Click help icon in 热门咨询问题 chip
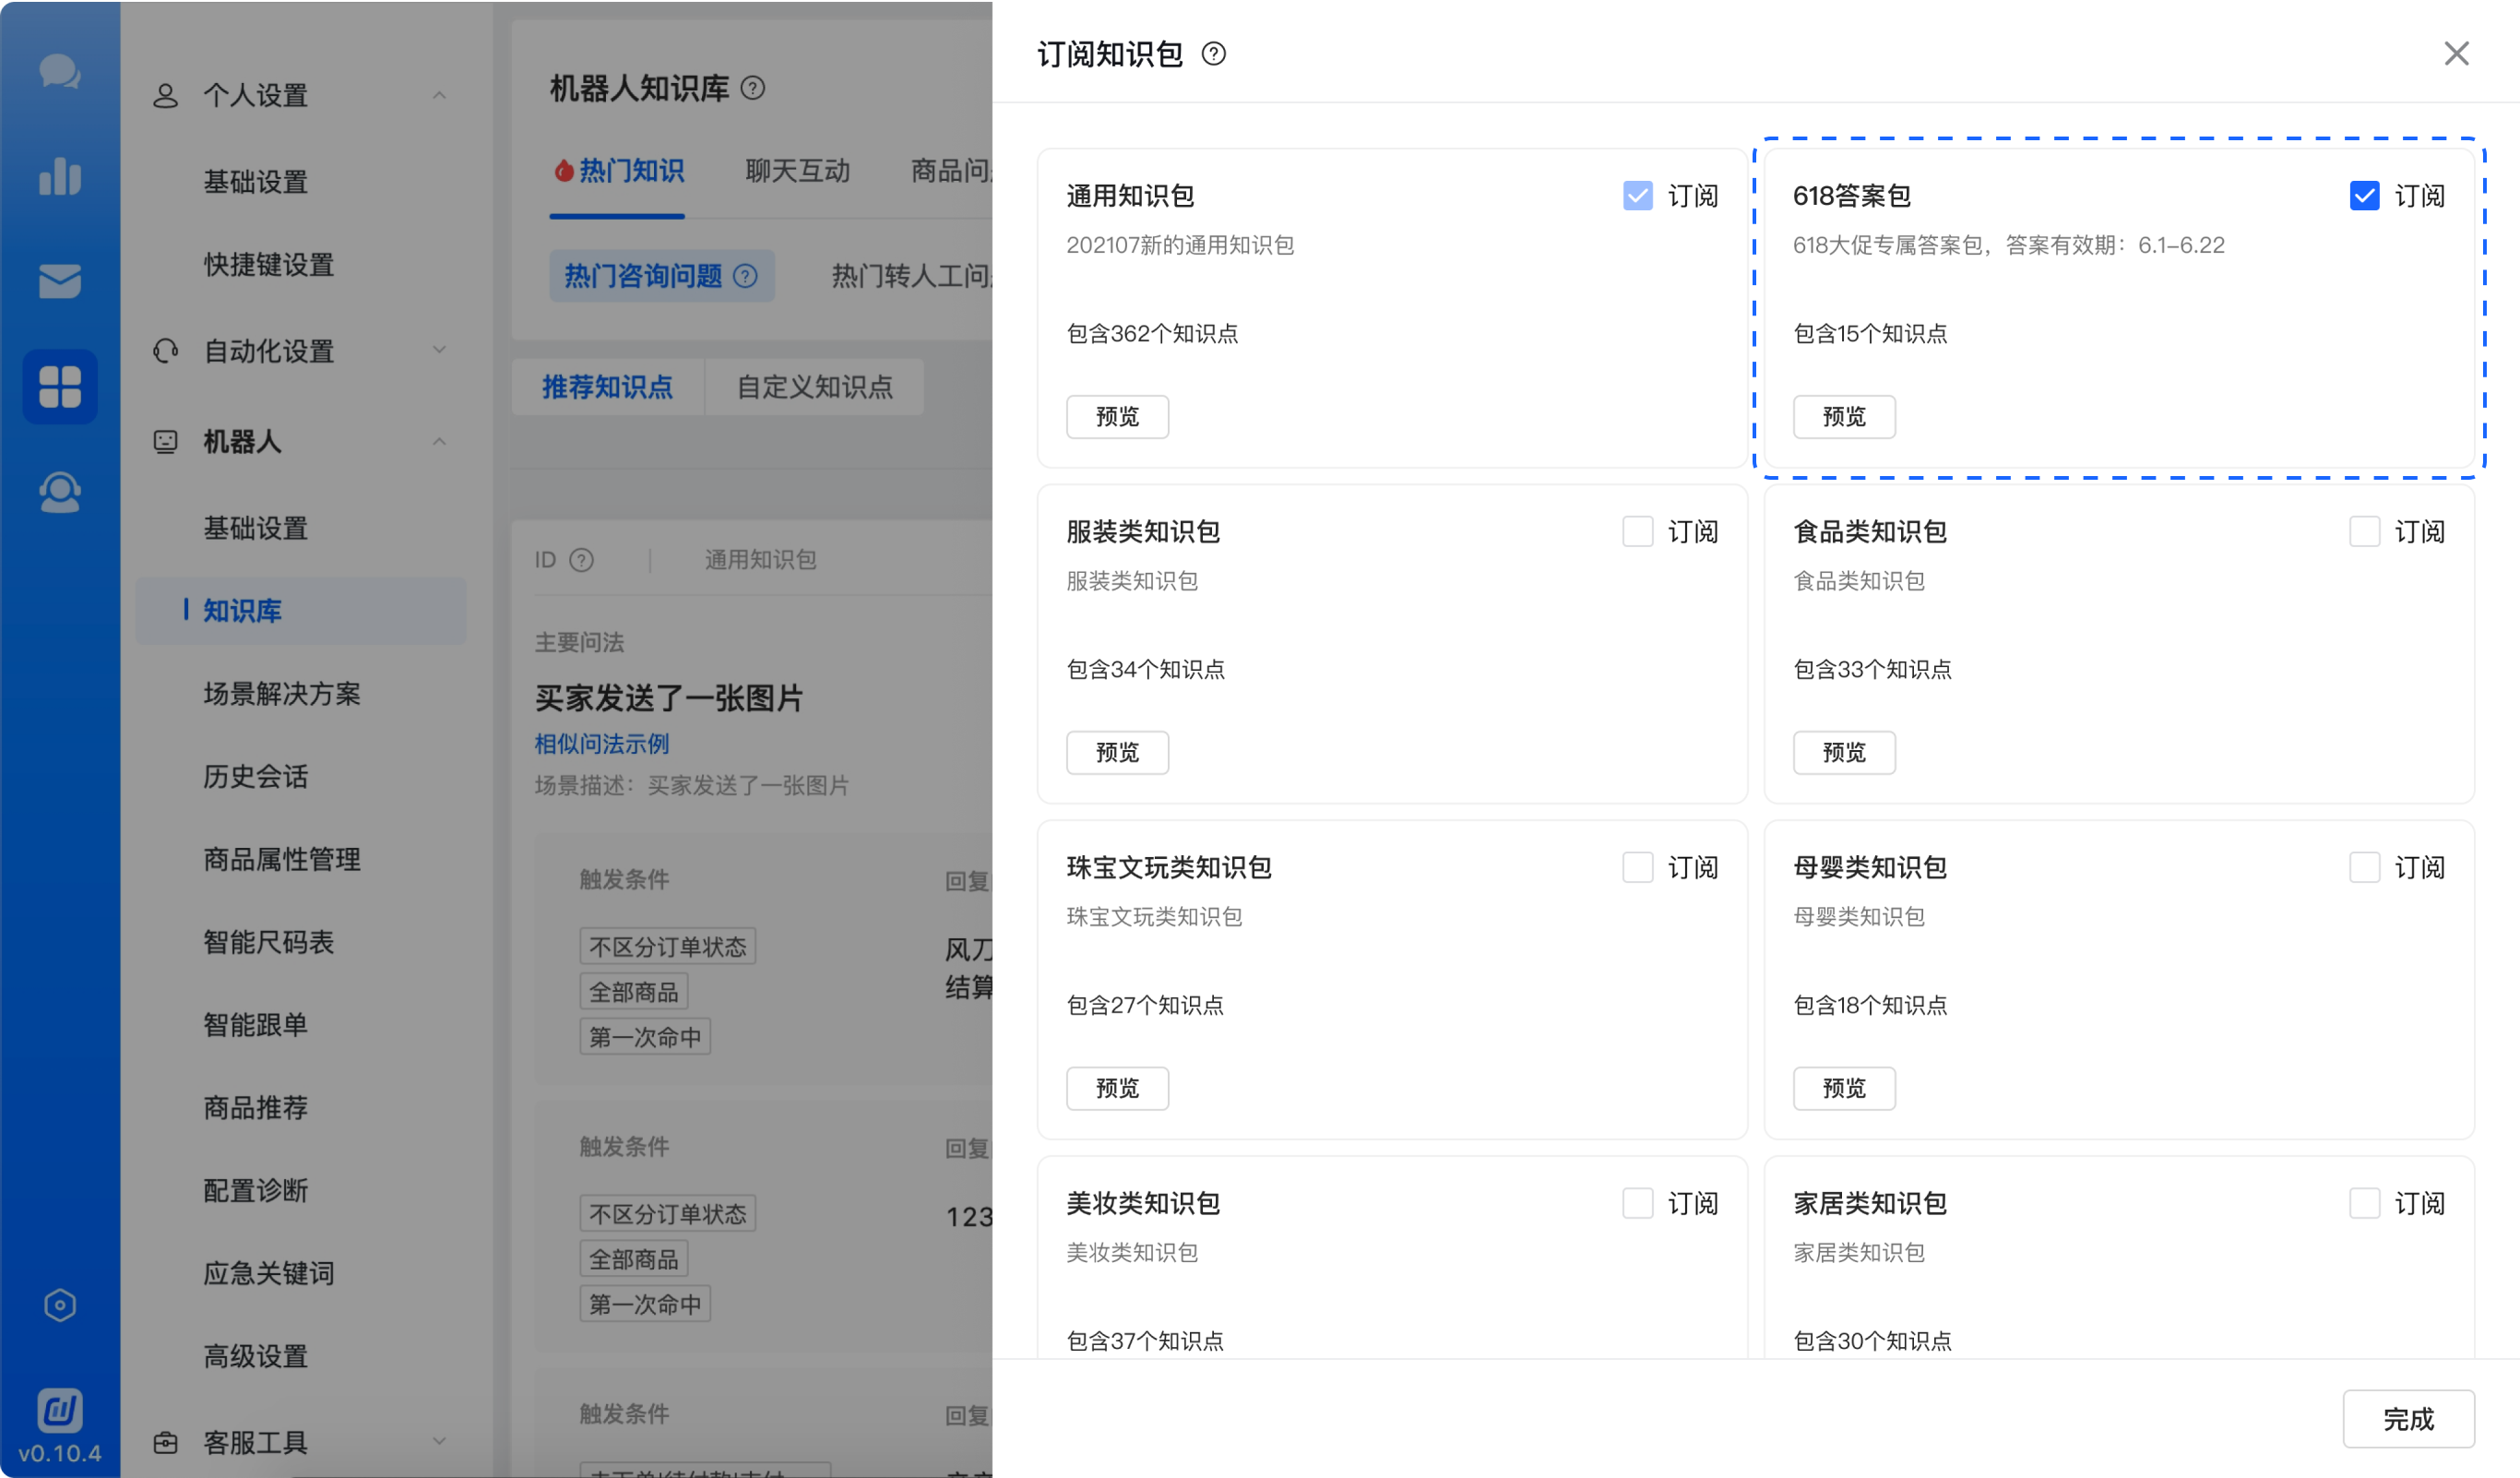This screenshot has width=2520, height=1478. 745,276
